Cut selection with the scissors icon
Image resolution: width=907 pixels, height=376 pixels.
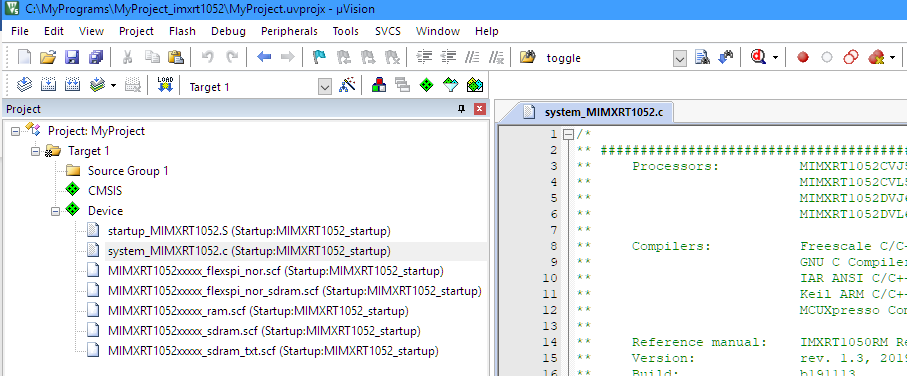pos(128,57)
